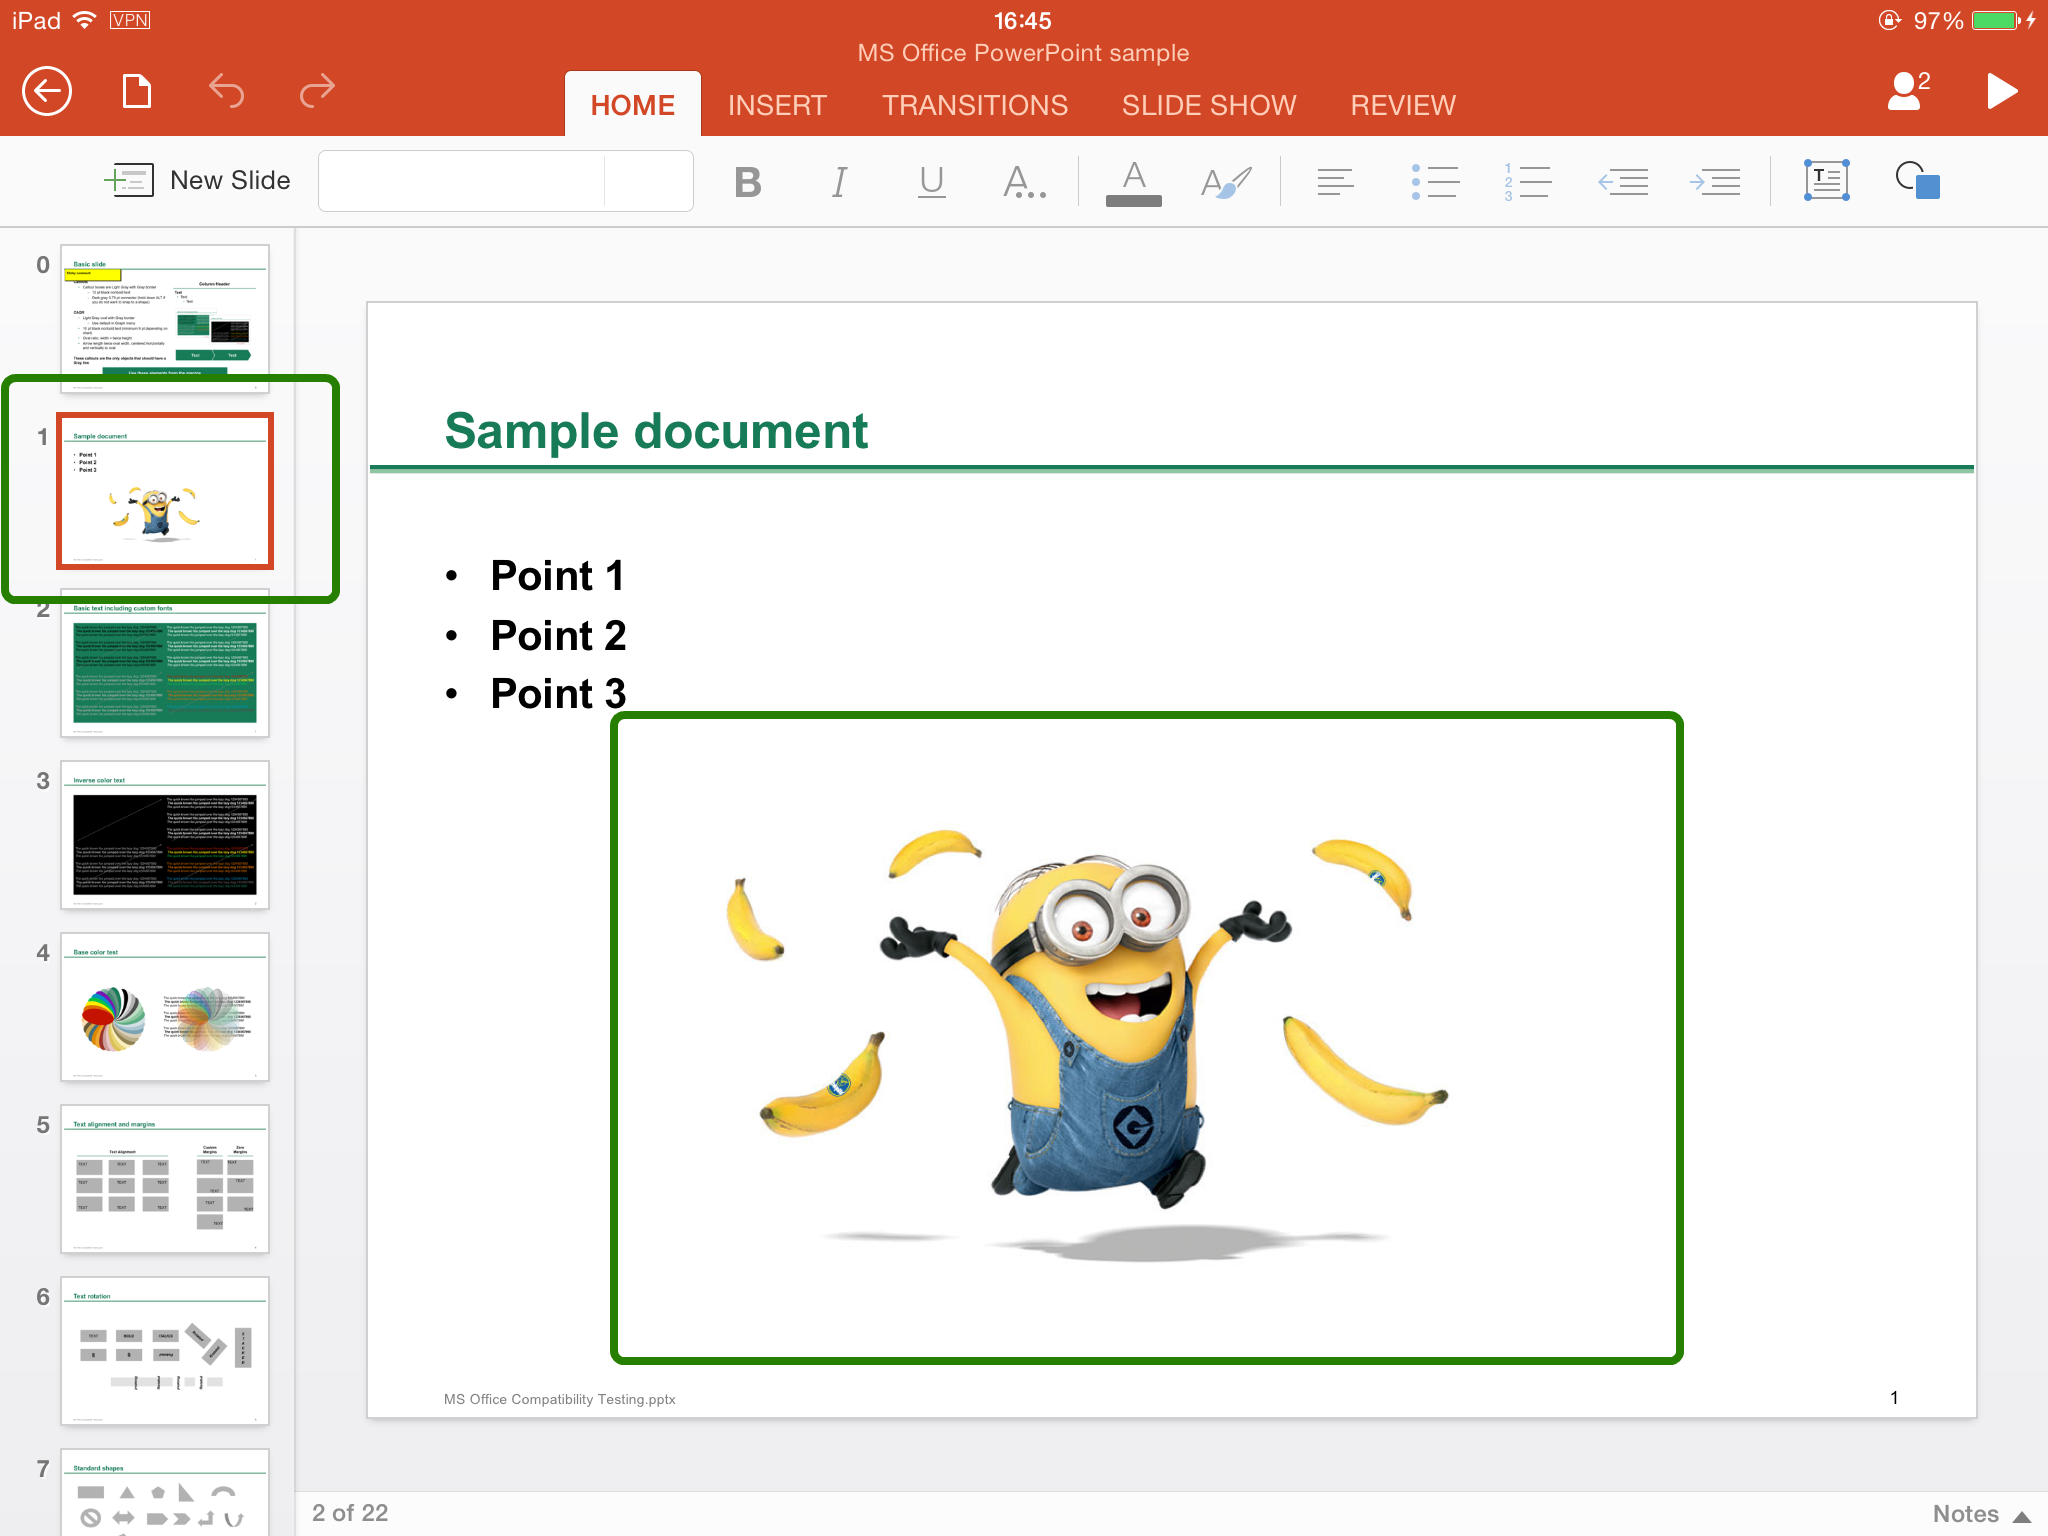
Task: Open the share/collaborators icon
Action: point(1908,91)
